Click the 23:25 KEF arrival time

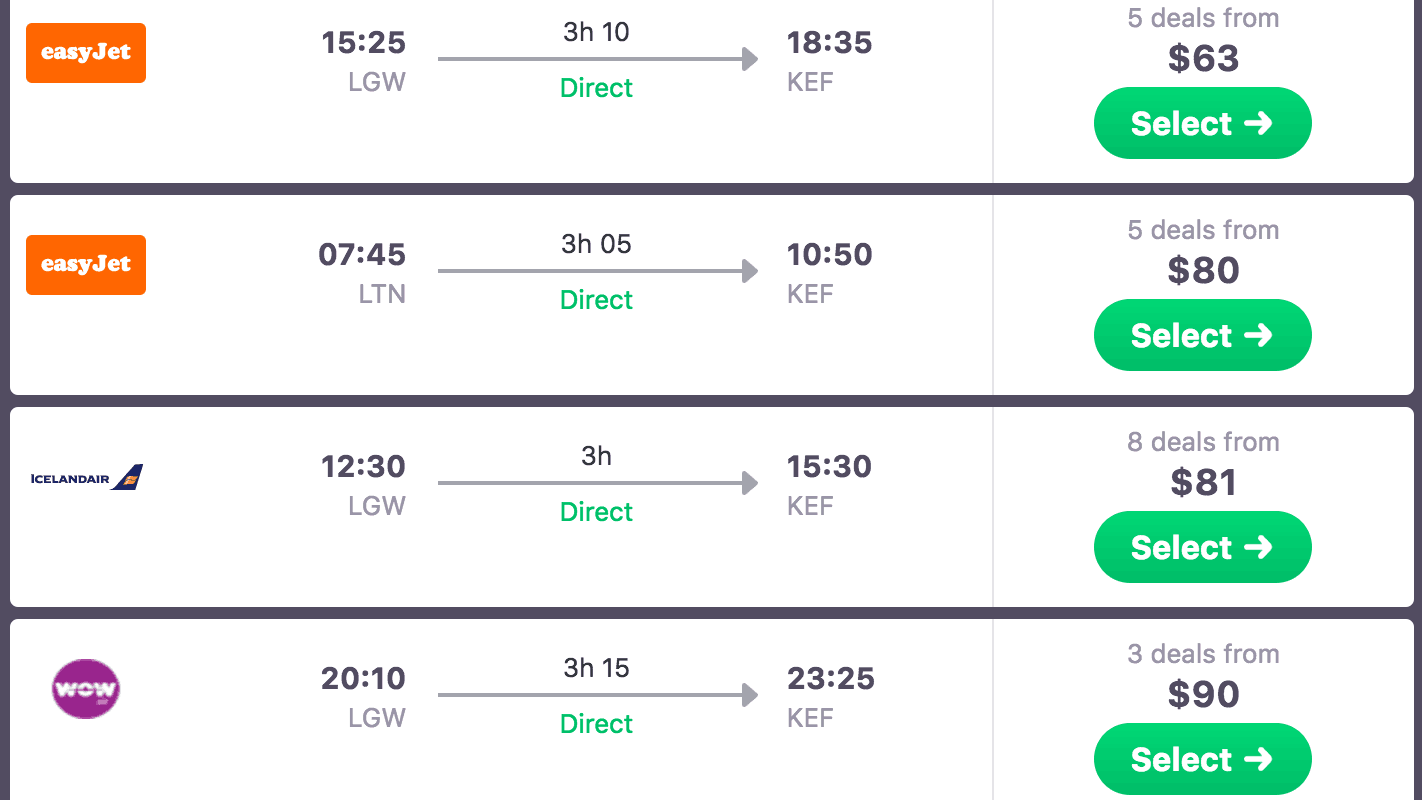(830, 679)
